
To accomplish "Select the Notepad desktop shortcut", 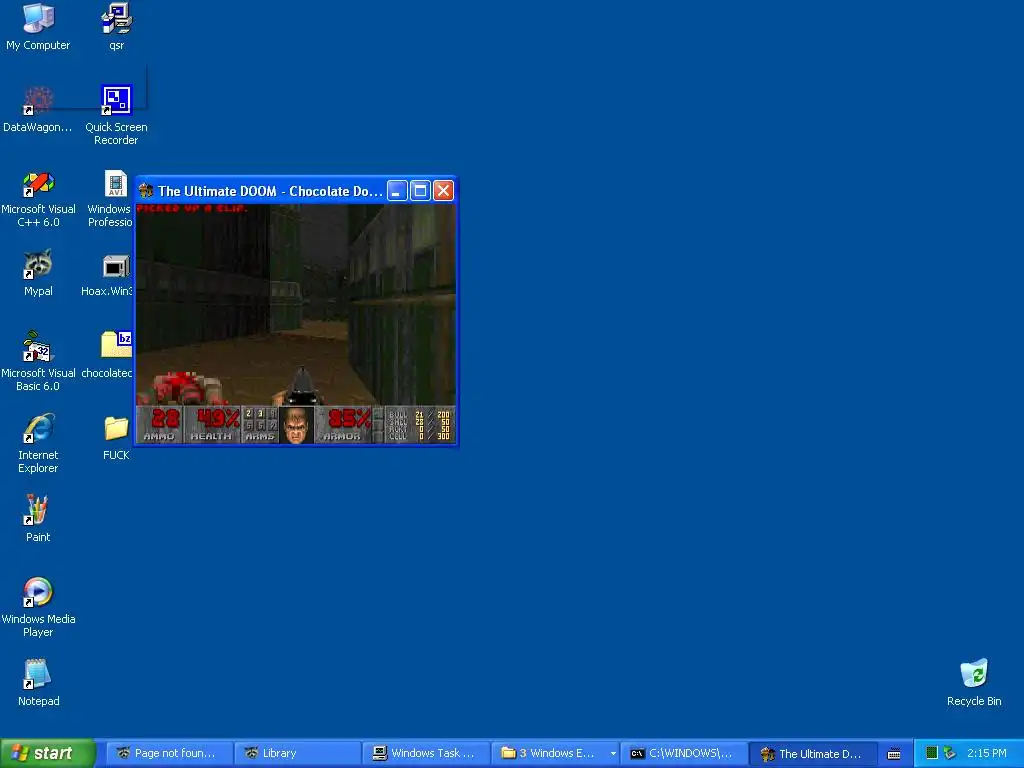I will tap(38, 683).
